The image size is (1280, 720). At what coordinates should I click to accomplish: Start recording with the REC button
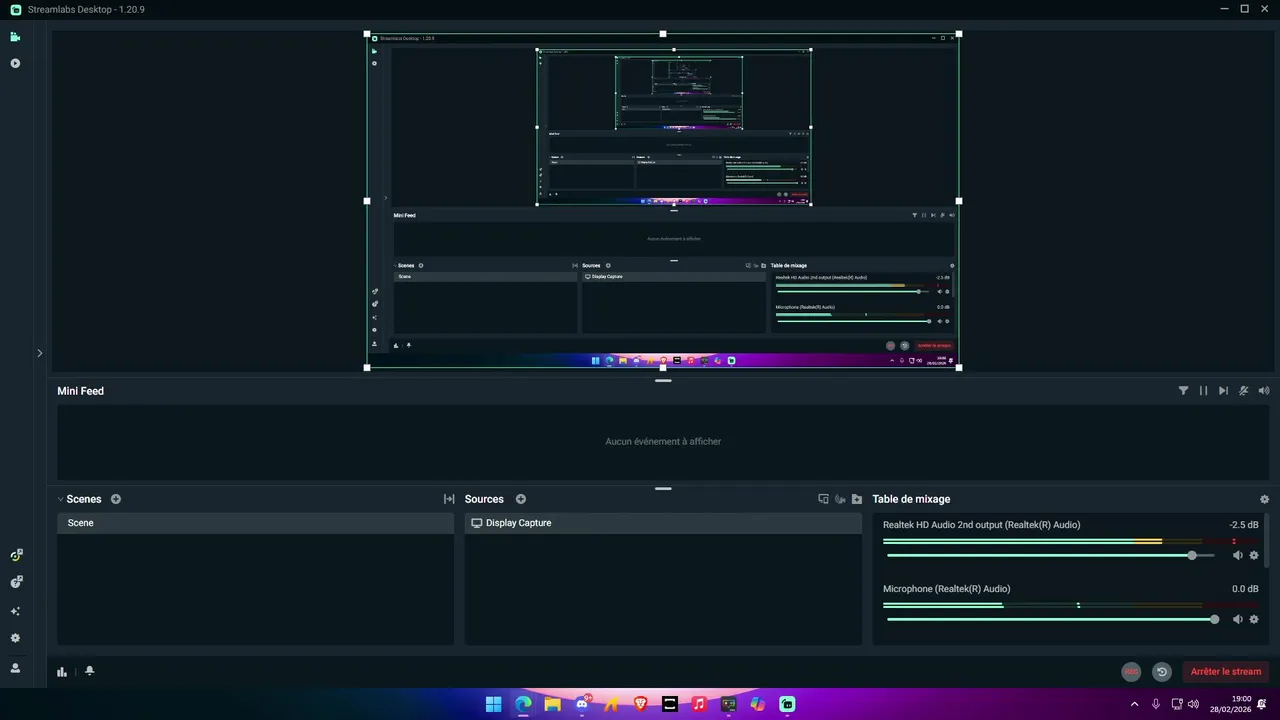pos(1131,672)
